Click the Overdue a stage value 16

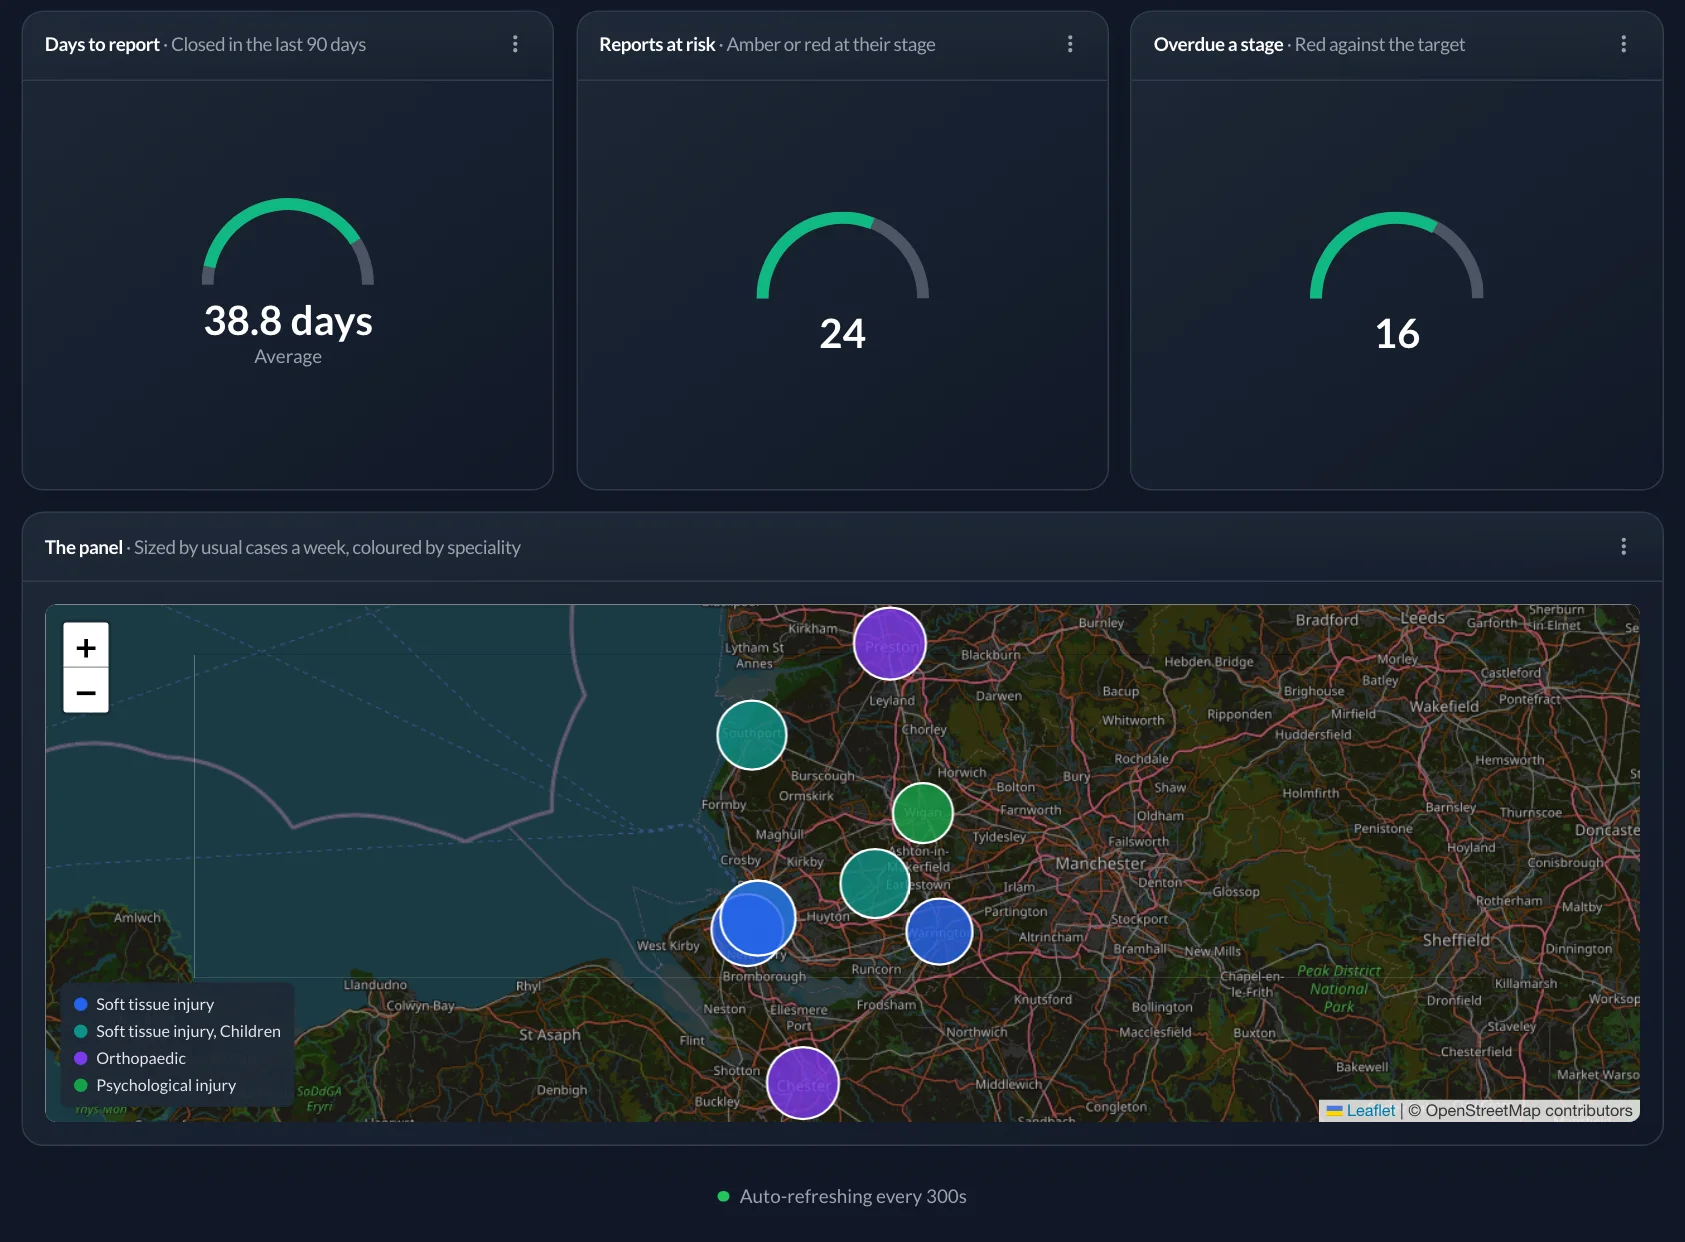point(1397,334)
